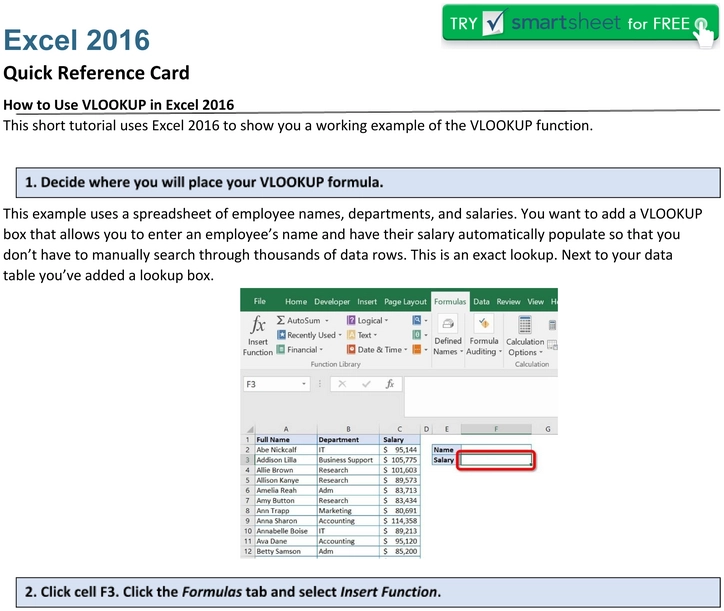
Task: Select the empty cell next to Name label
Action: tap(496, 449)
